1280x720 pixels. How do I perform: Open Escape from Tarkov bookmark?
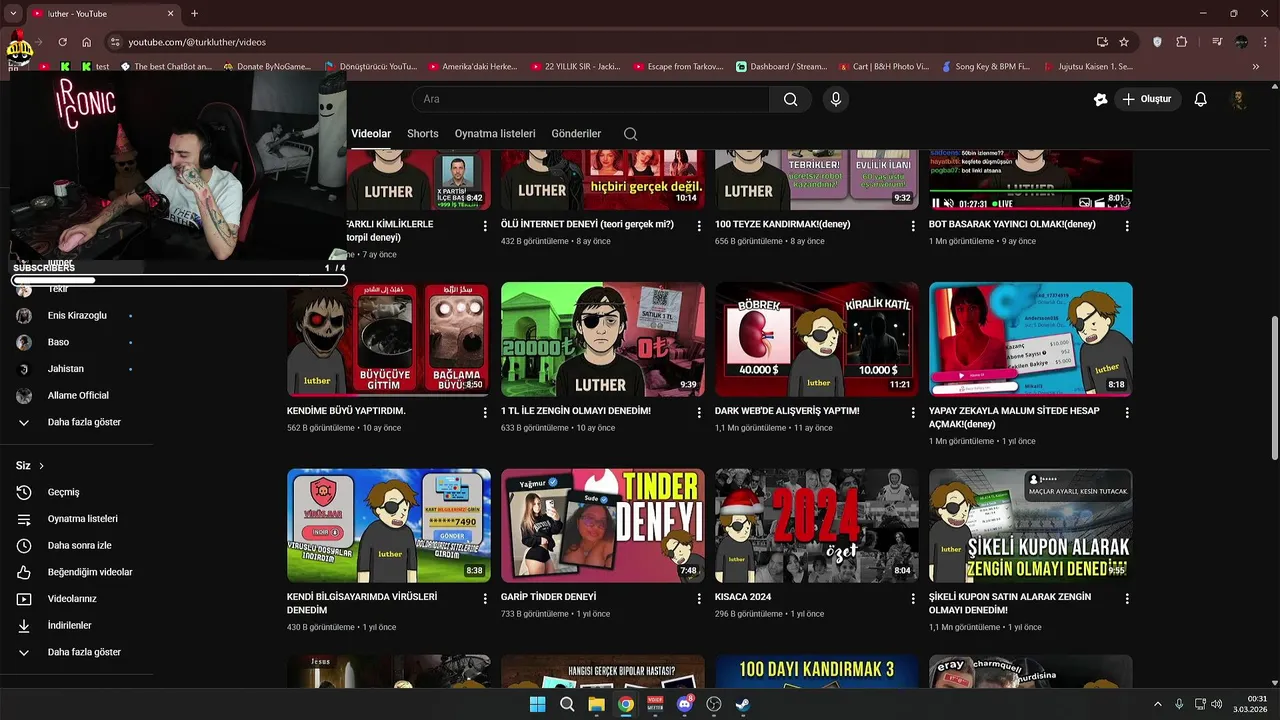pyautogui.click(x=677, y=67)
